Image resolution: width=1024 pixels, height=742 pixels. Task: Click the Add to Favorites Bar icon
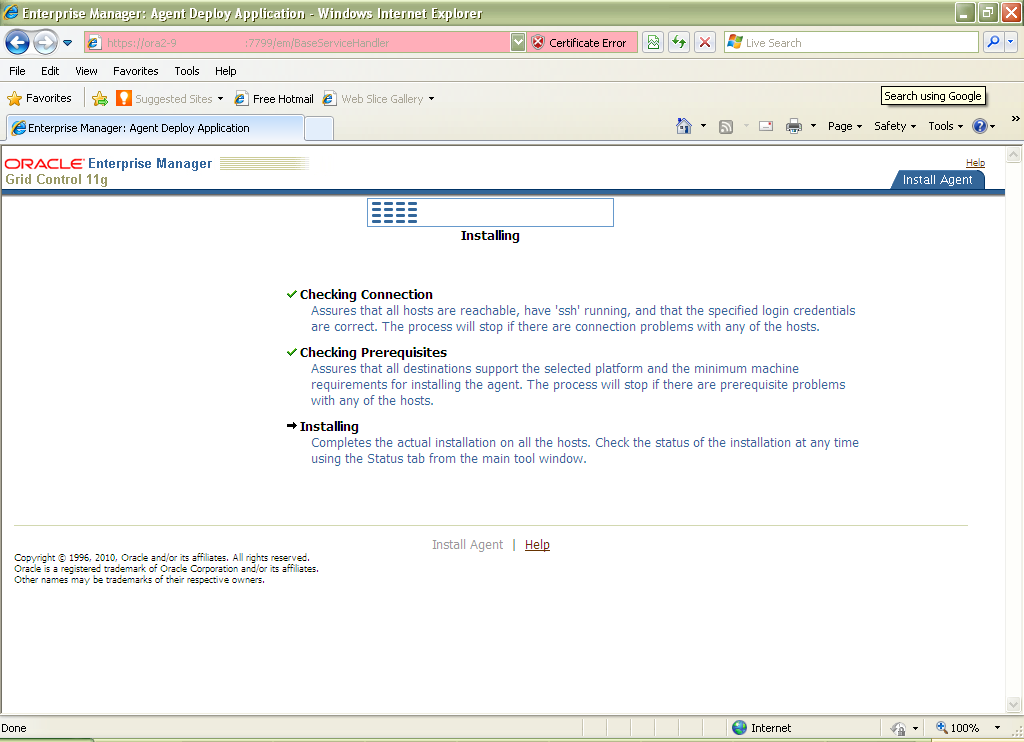click(100, 99)
